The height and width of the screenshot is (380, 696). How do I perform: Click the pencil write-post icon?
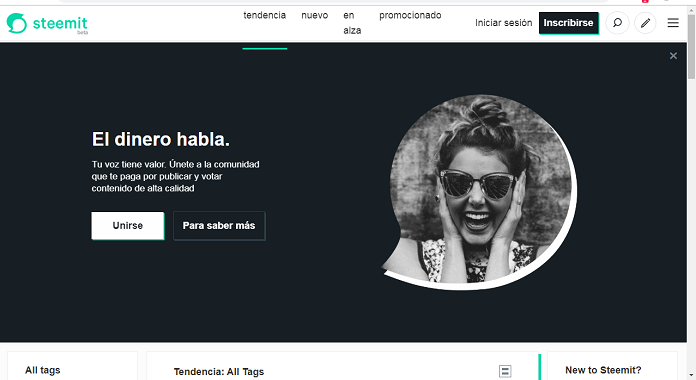[645, 23]
